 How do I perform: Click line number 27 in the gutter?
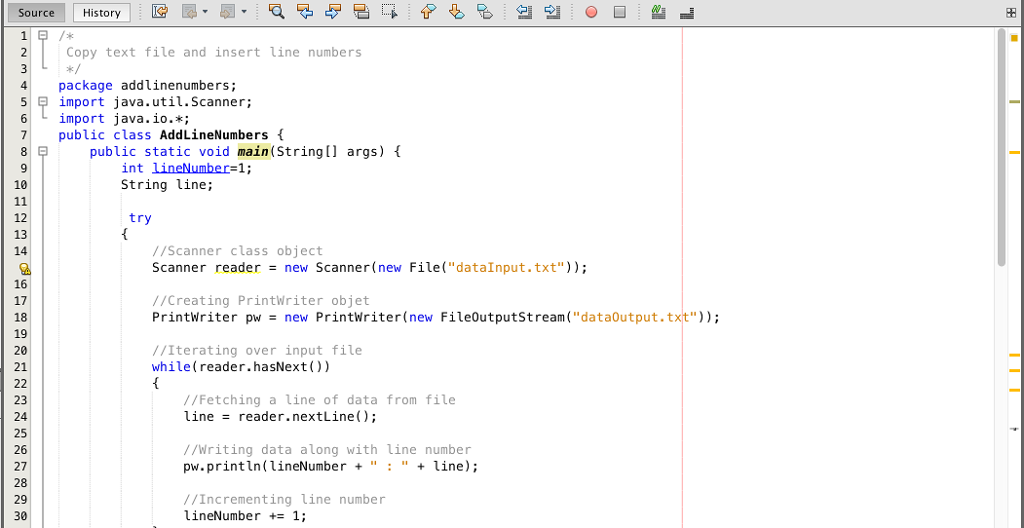click(x=20, y=467)
